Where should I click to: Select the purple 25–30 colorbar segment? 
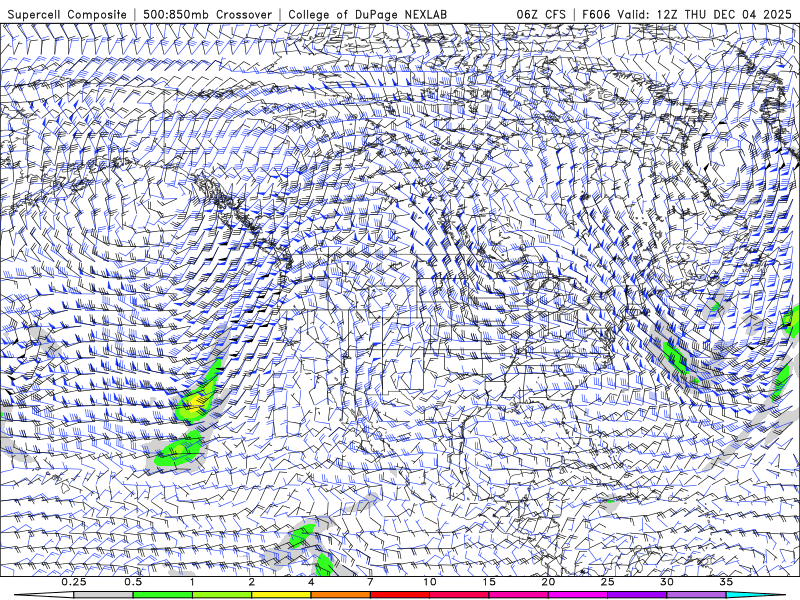click(637, 595)
